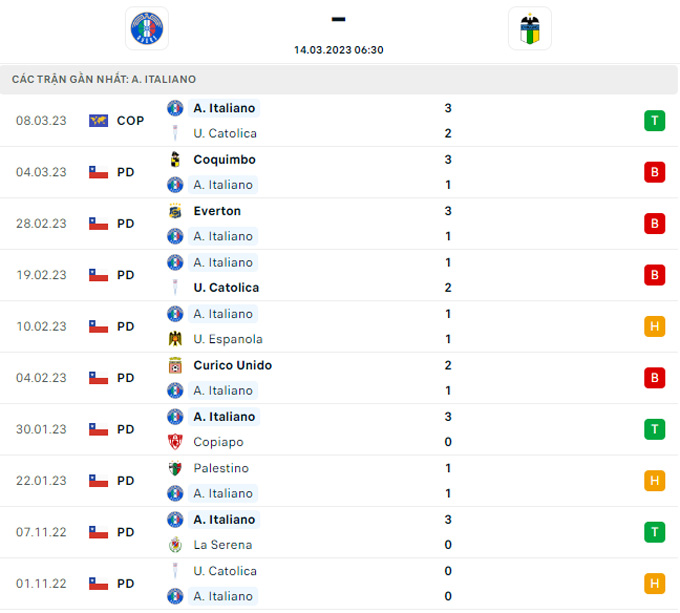This screenshot has width=680, height=613.
Task: Click the header Các trận gần nhất: A. Italiano
Action: point(104,79)
